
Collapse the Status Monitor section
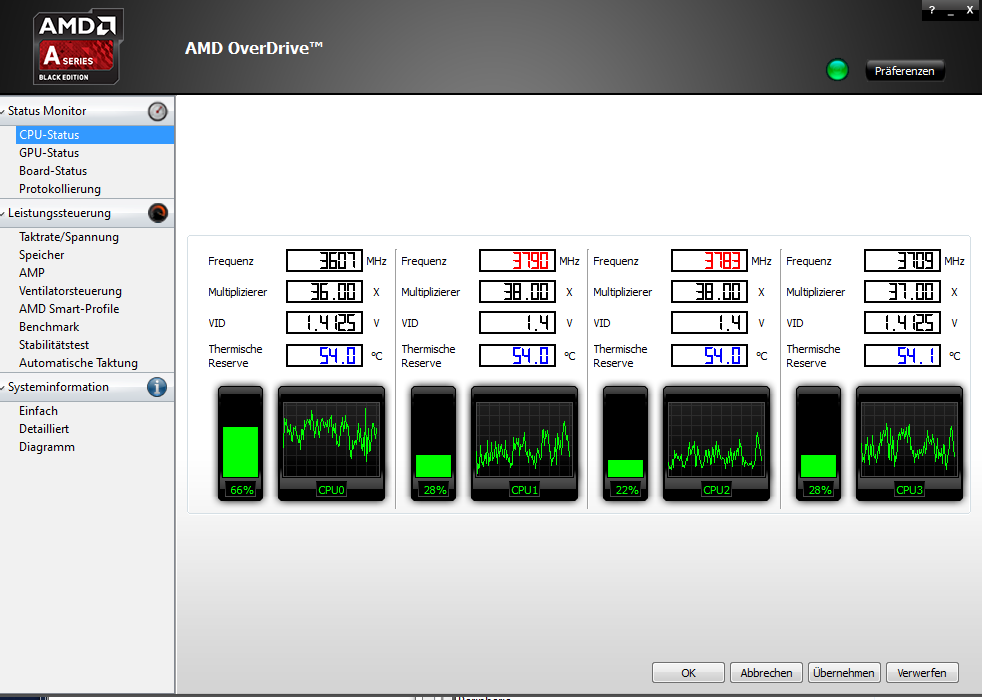coord(3,111)
